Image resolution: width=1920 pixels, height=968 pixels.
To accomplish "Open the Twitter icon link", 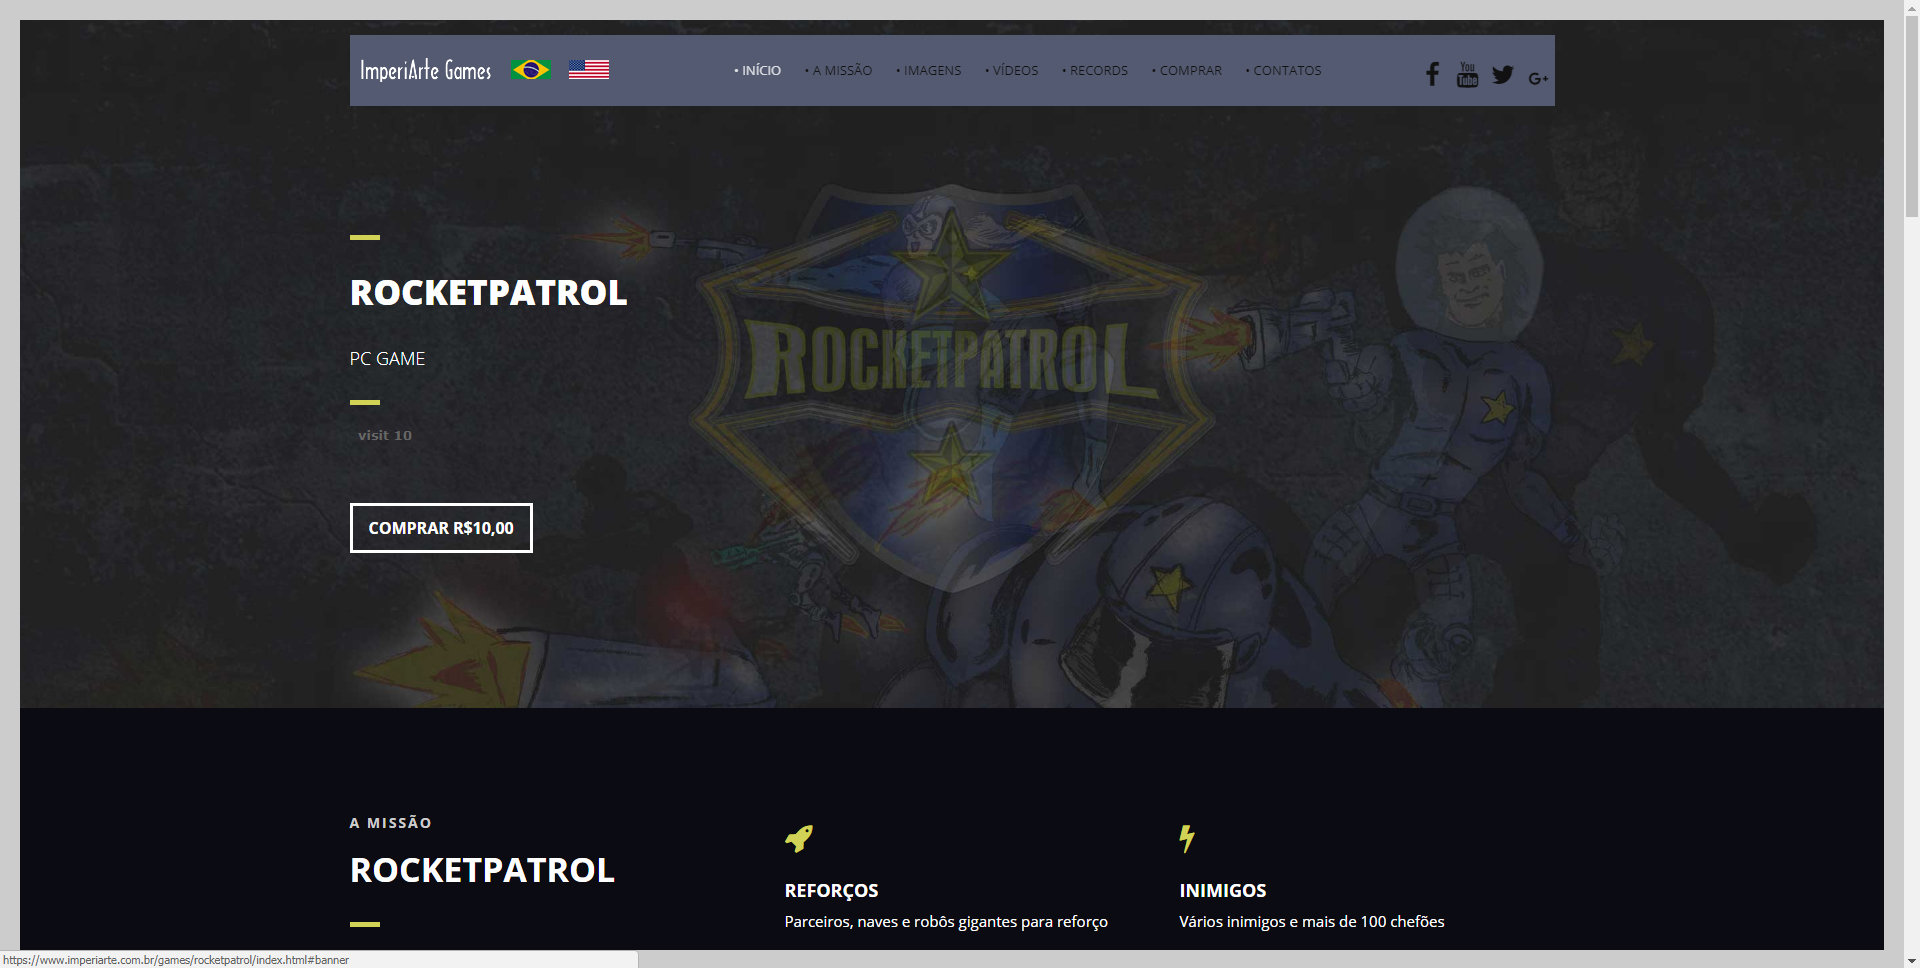I will (1502, 75).
